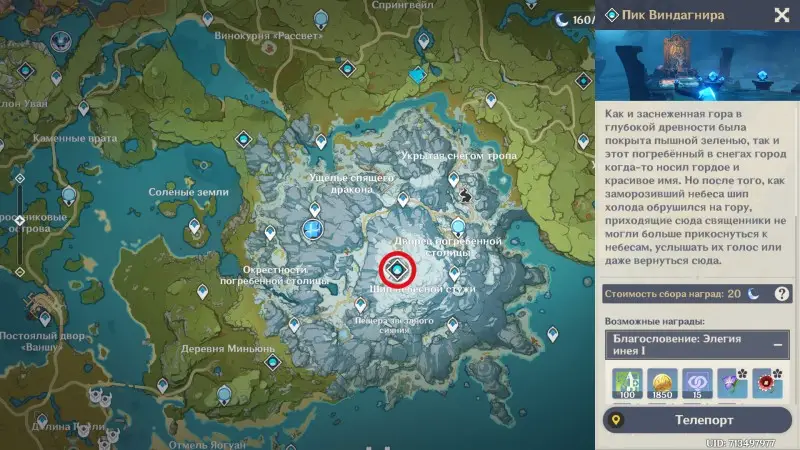Open the Пик Виндагнира domain preview image
Image resolution: width=800 pixels, height=450 pixels.
click(697, 65)
